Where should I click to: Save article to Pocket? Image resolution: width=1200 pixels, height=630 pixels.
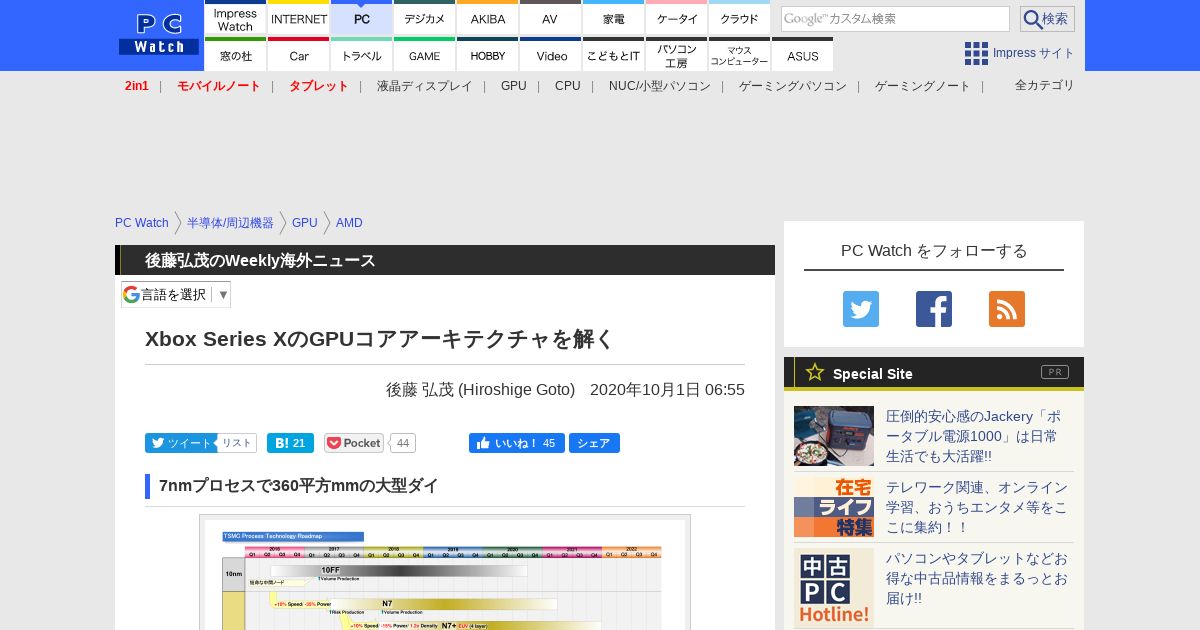point(354,443)
